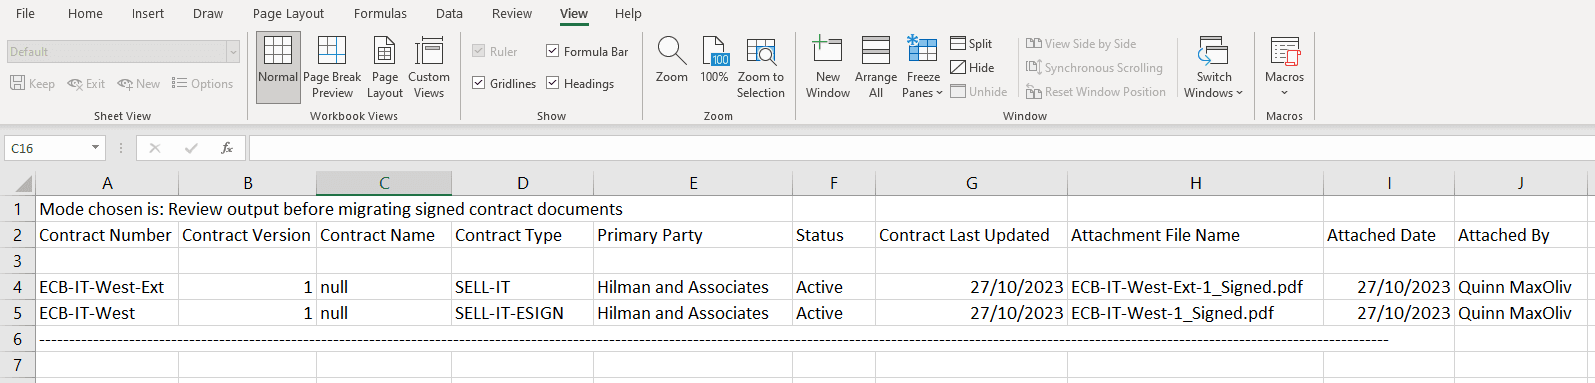Click Zoom to Selection
Image resolution: width=1595 pixels, height=383 pixels.
click(761, 67)
